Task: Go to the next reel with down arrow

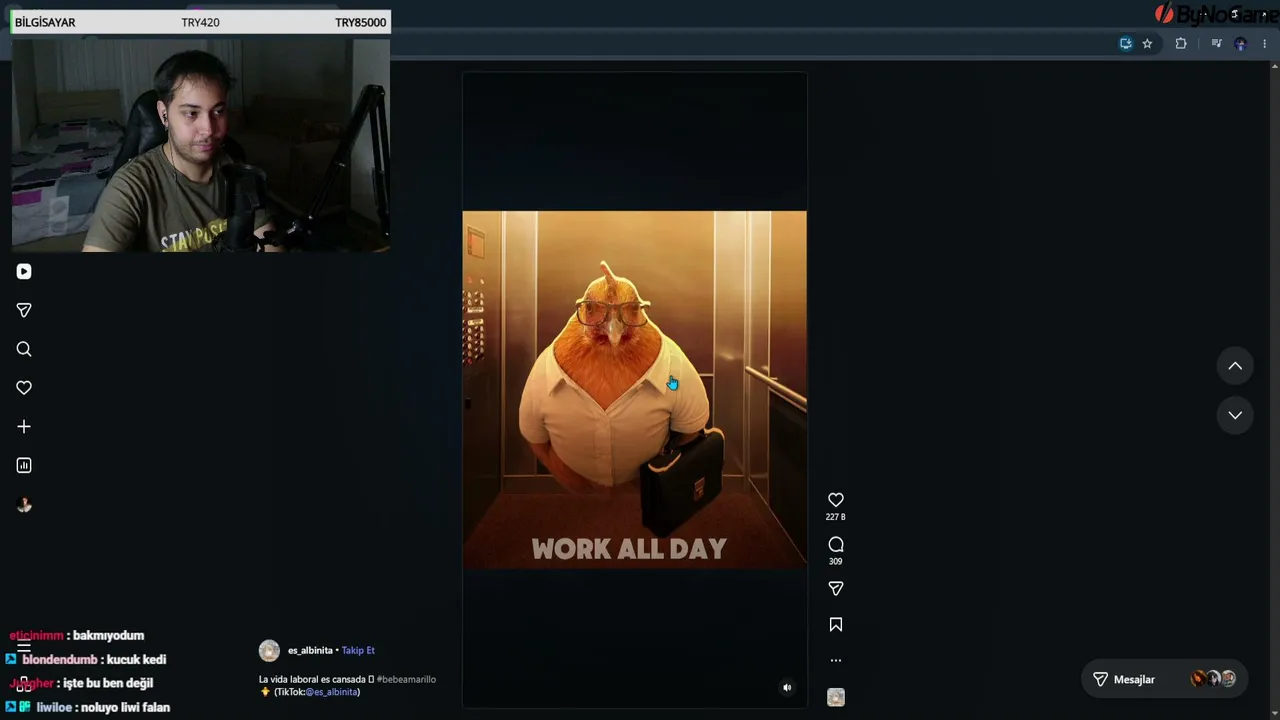Action: coord(1235,415)
